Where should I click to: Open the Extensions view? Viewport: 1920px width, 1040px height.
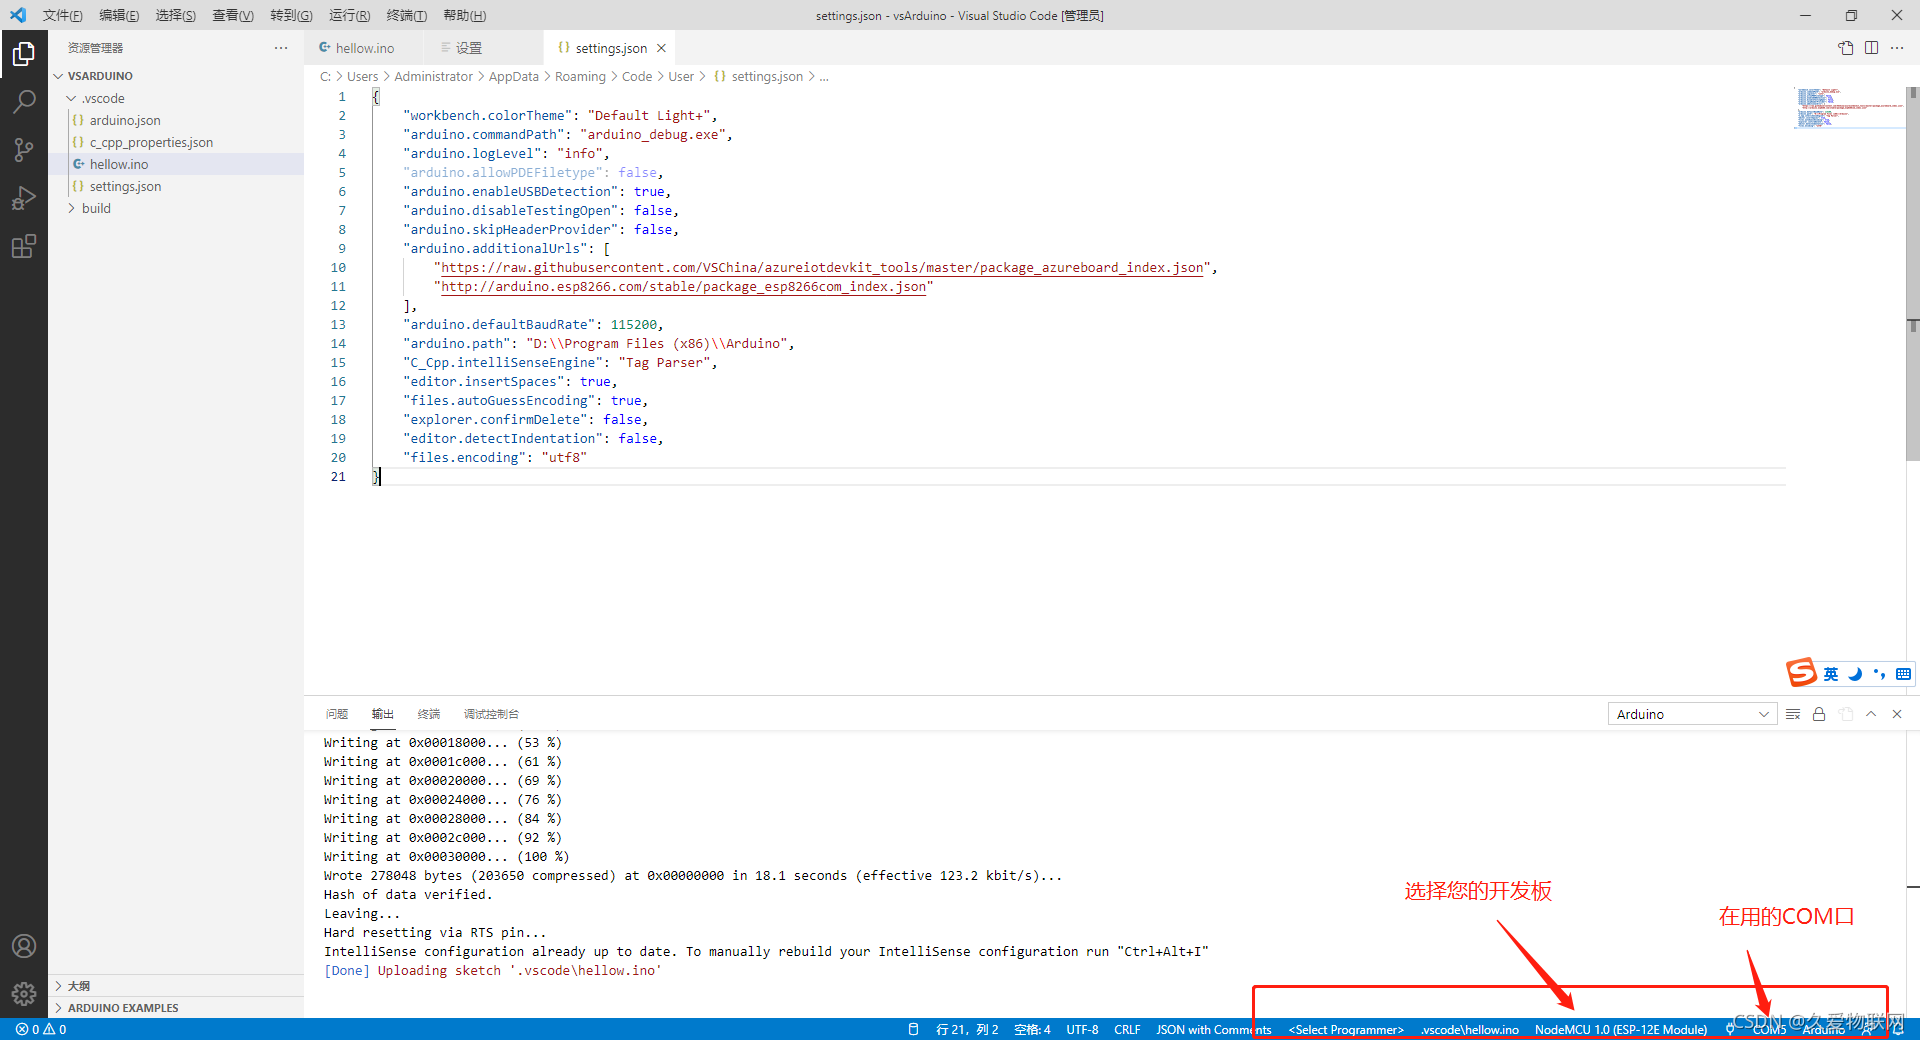coord(24,246)
